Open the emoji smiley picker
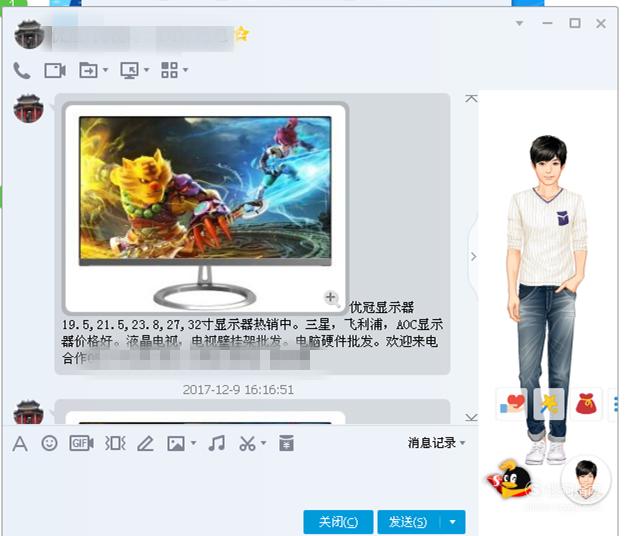The image size is (625, 536). 49,443
